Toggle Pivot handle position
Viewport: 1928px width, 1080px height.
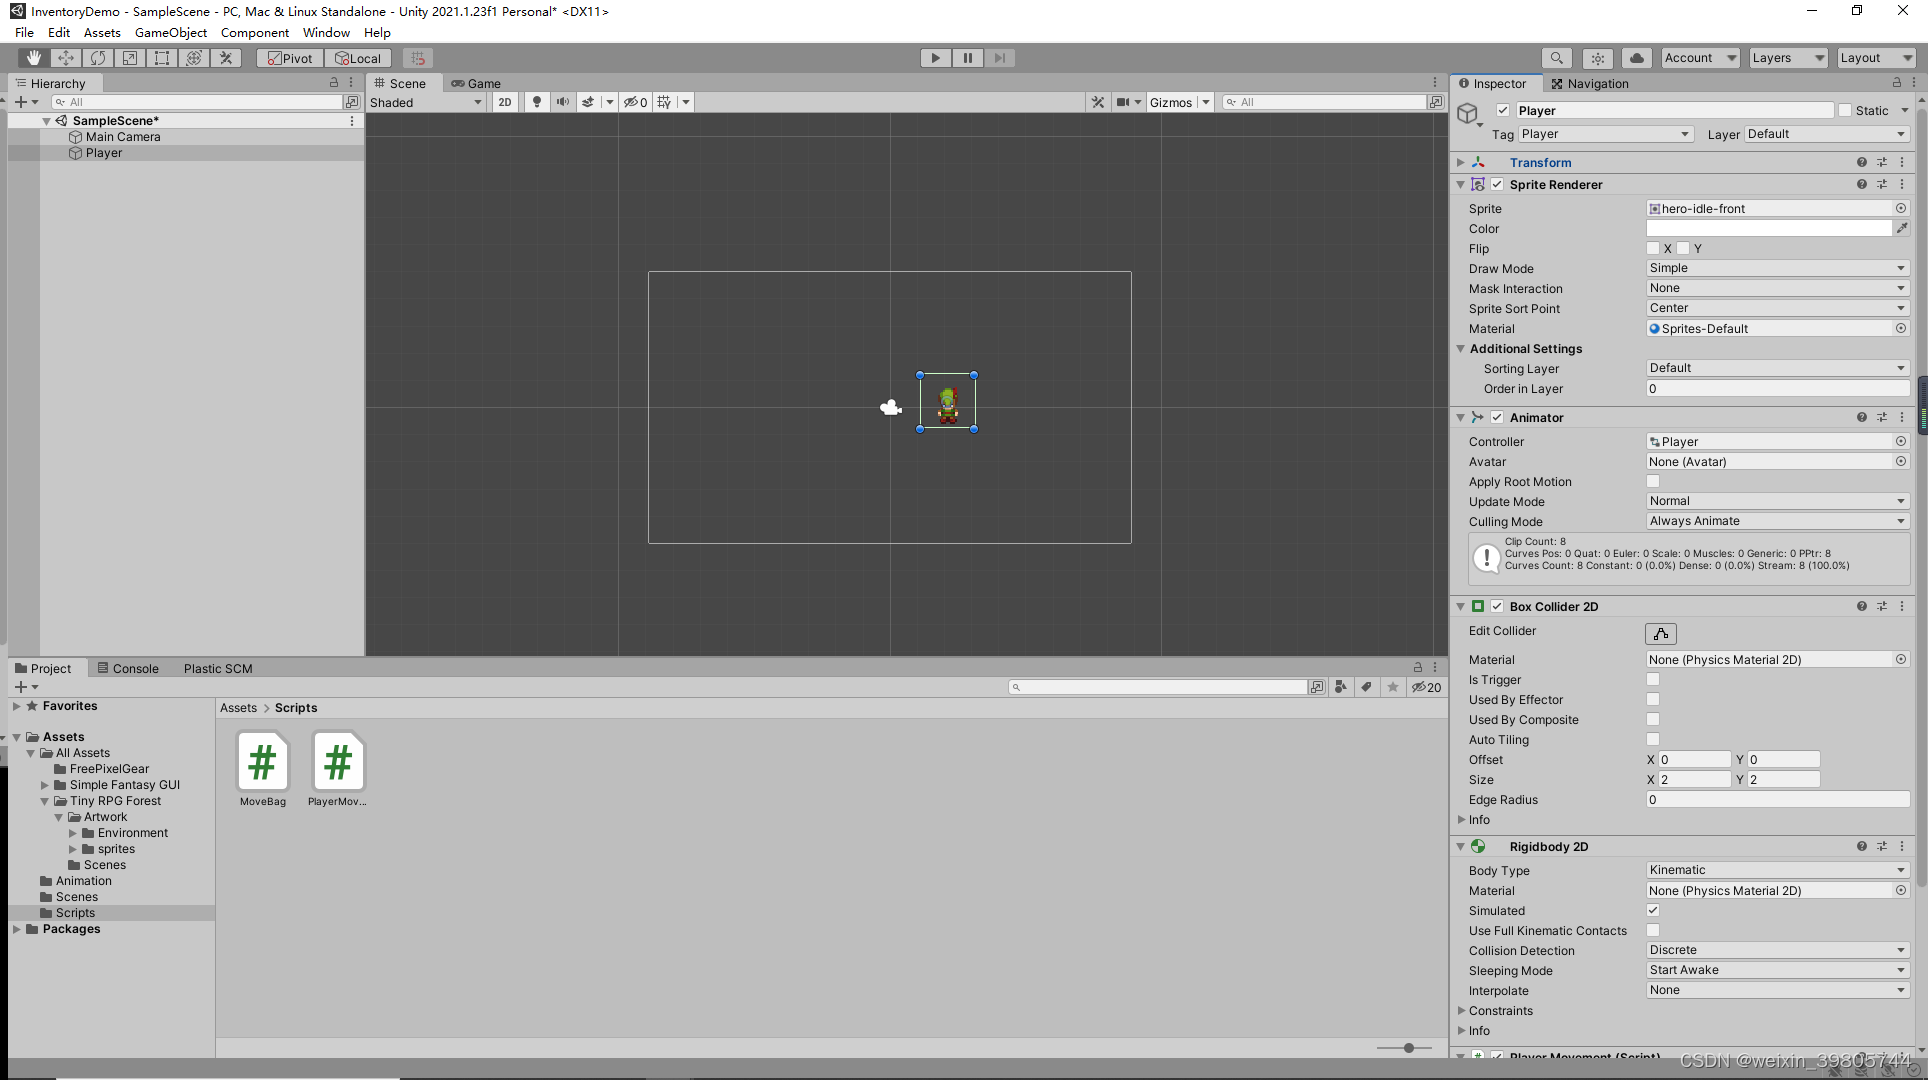click(290, 58)
